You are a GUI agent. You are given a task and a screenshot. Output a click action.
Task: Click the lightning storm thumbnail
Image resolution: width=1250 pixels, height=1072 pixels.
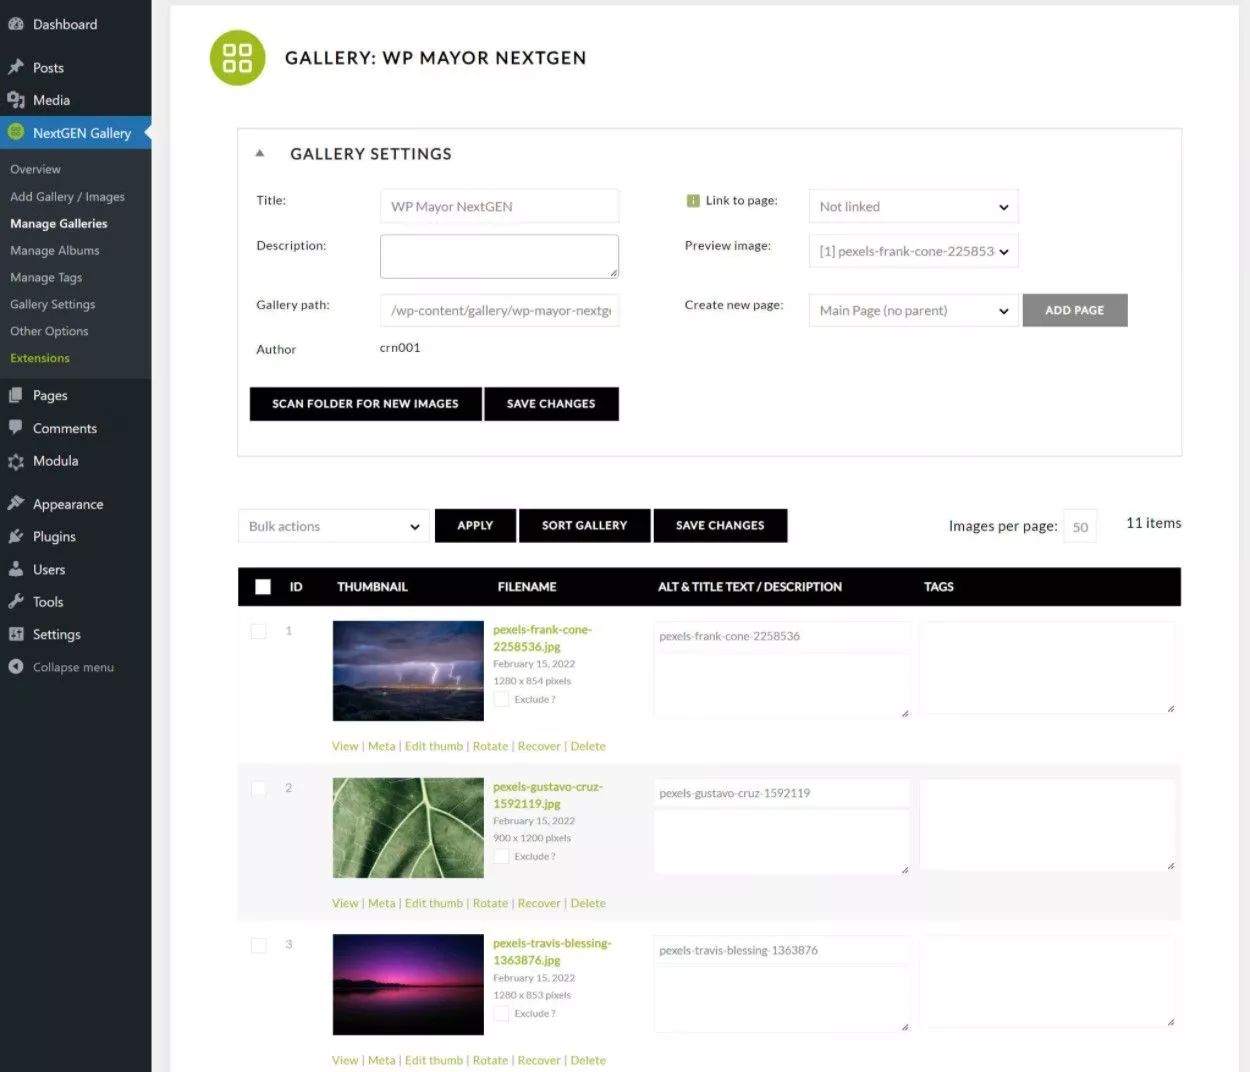(x=408, y=671)
